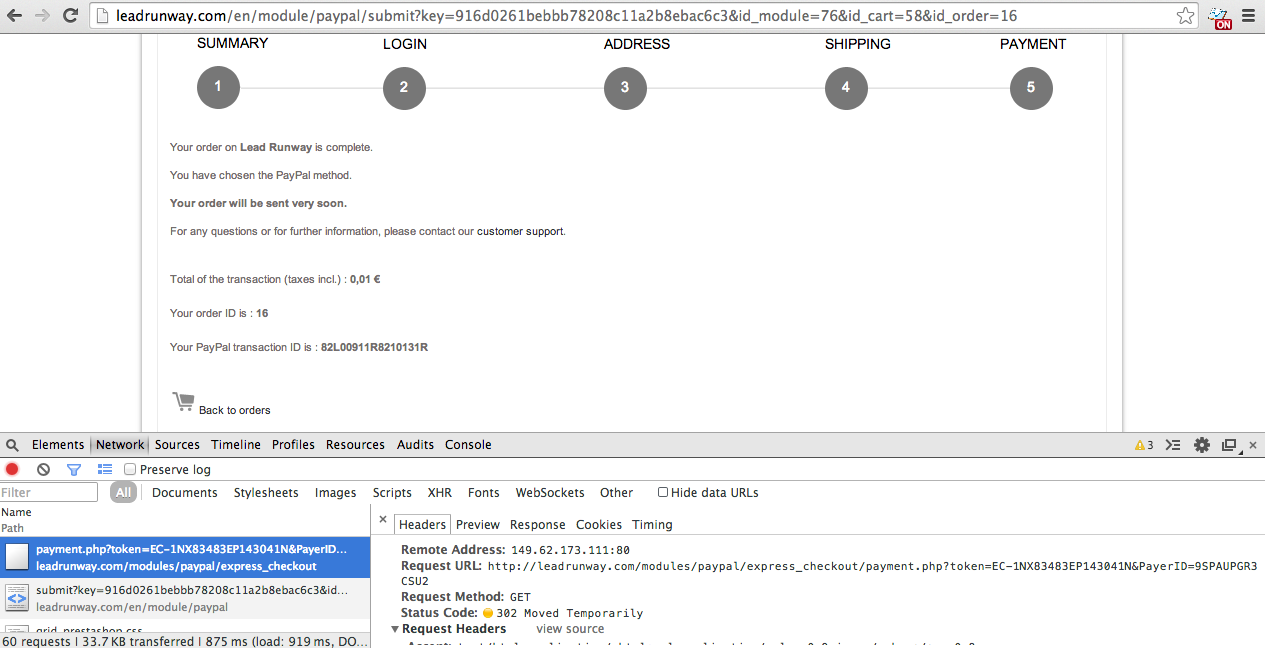Screen dimensions: 1265x648
Task: Click step 1 Summary circle
Action: tap(218, 88)
